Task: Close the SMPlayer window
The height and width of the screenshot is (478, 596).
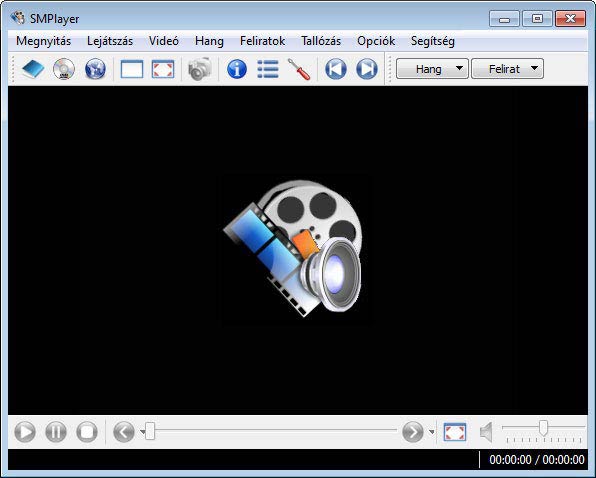Action: pyautogui.click(x=571, y=19)
